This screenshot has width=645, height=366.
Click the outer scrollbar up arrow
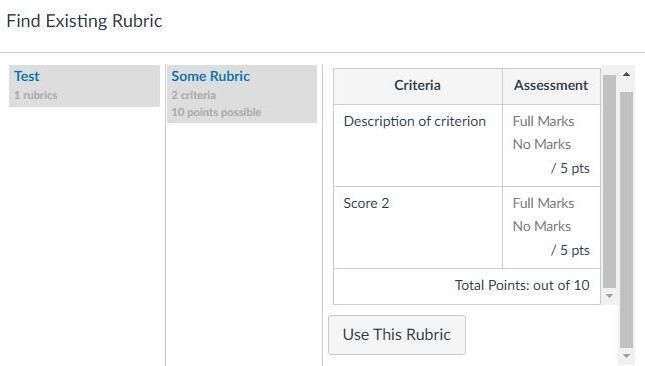pos(626,74)
